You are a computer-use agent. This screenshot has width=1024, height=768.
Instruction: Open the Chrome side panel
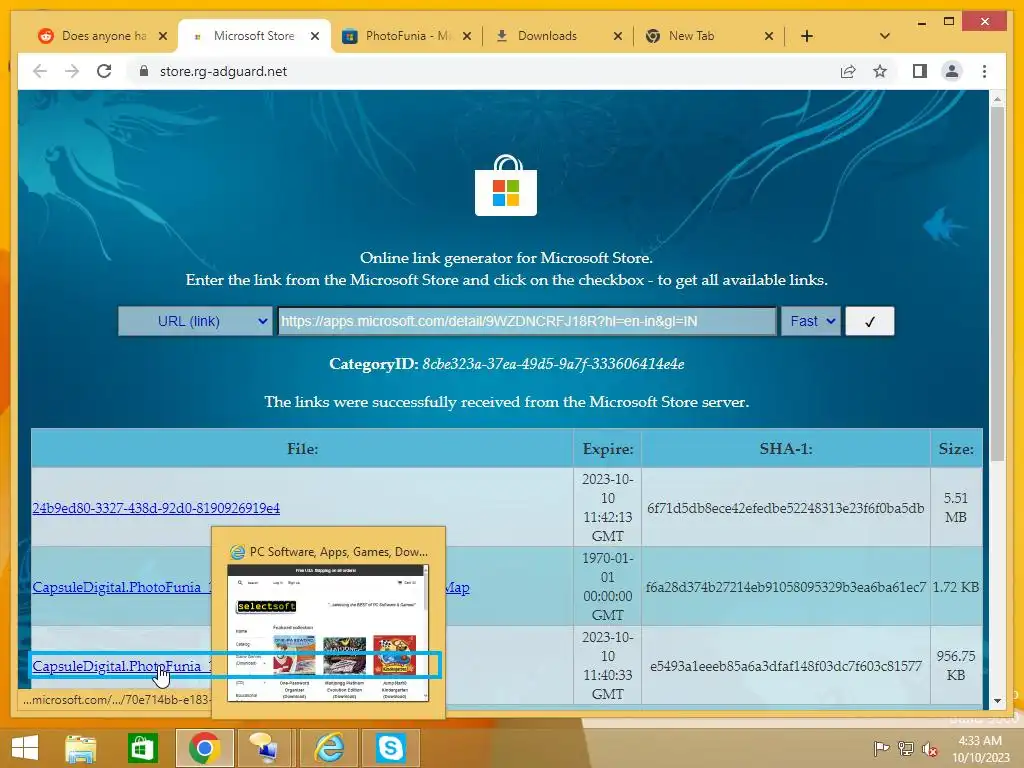click(x=920, y=71)
